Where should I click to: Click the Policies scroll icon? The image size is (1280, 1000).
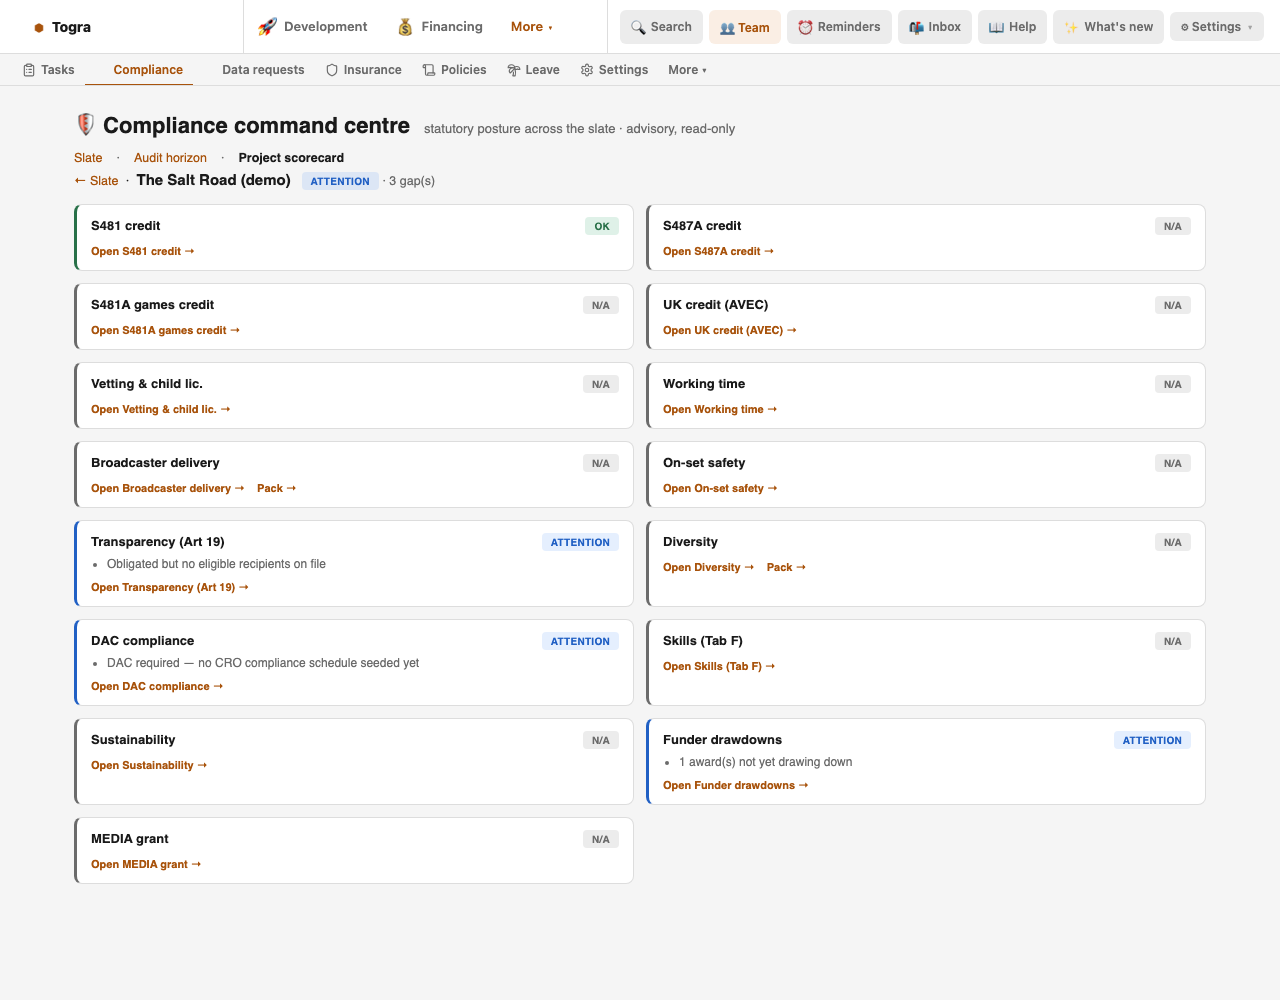point(429,70)
